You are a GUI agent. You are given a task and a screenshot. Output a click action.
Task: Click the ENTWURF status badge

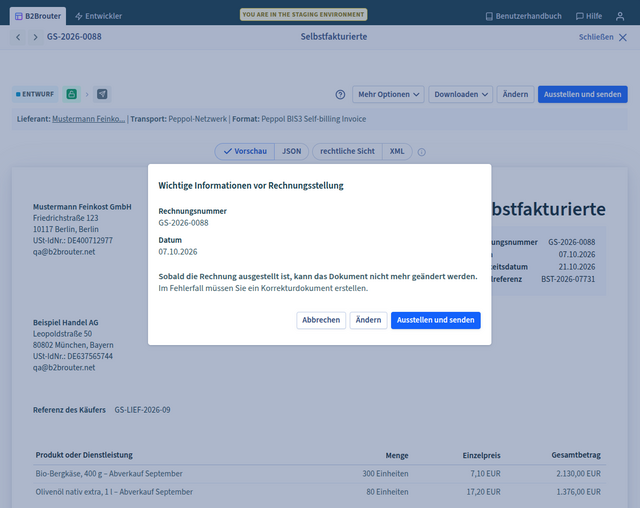pyautogui.click(x=35, y=94)
